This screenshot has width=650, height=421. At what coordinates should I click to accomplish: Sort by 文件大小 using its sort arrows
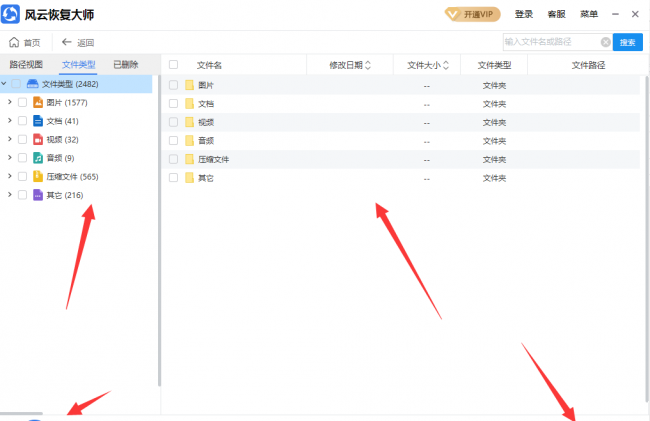(x=446, y=65)
